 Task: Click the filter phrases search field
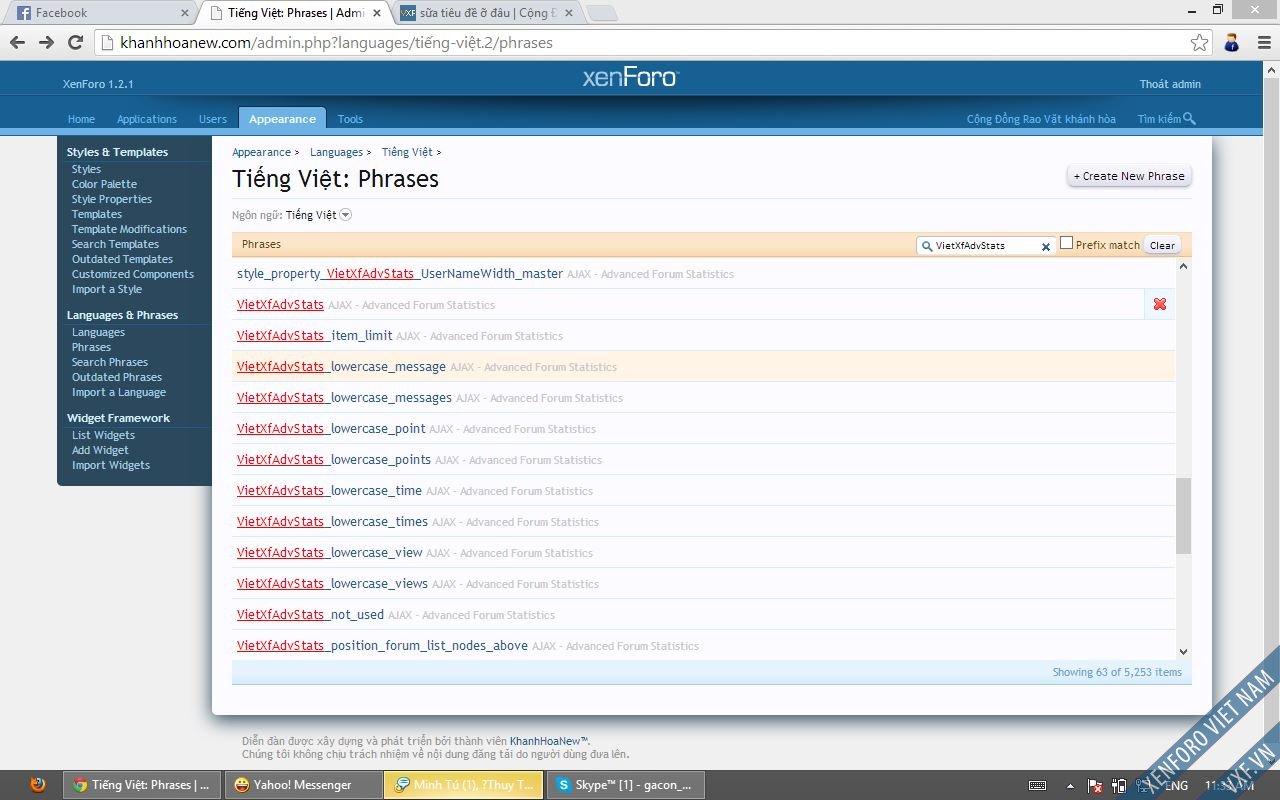point(985,246)
